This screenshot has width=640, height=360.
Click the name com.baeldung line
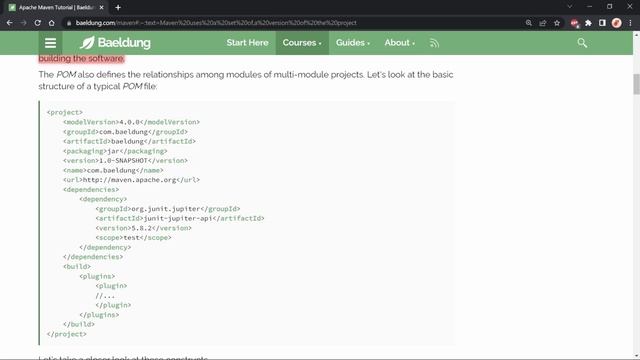tap(113, 170)
